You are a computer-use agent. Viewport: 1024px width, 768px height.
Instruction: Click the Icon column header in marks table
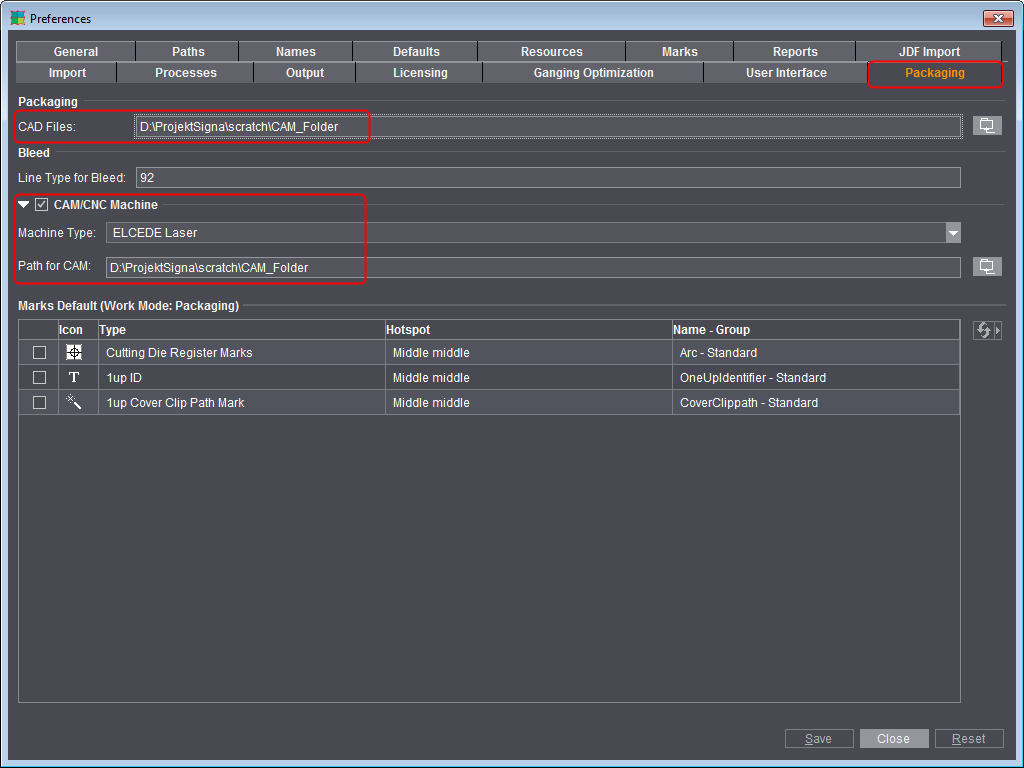coord(72,329)
